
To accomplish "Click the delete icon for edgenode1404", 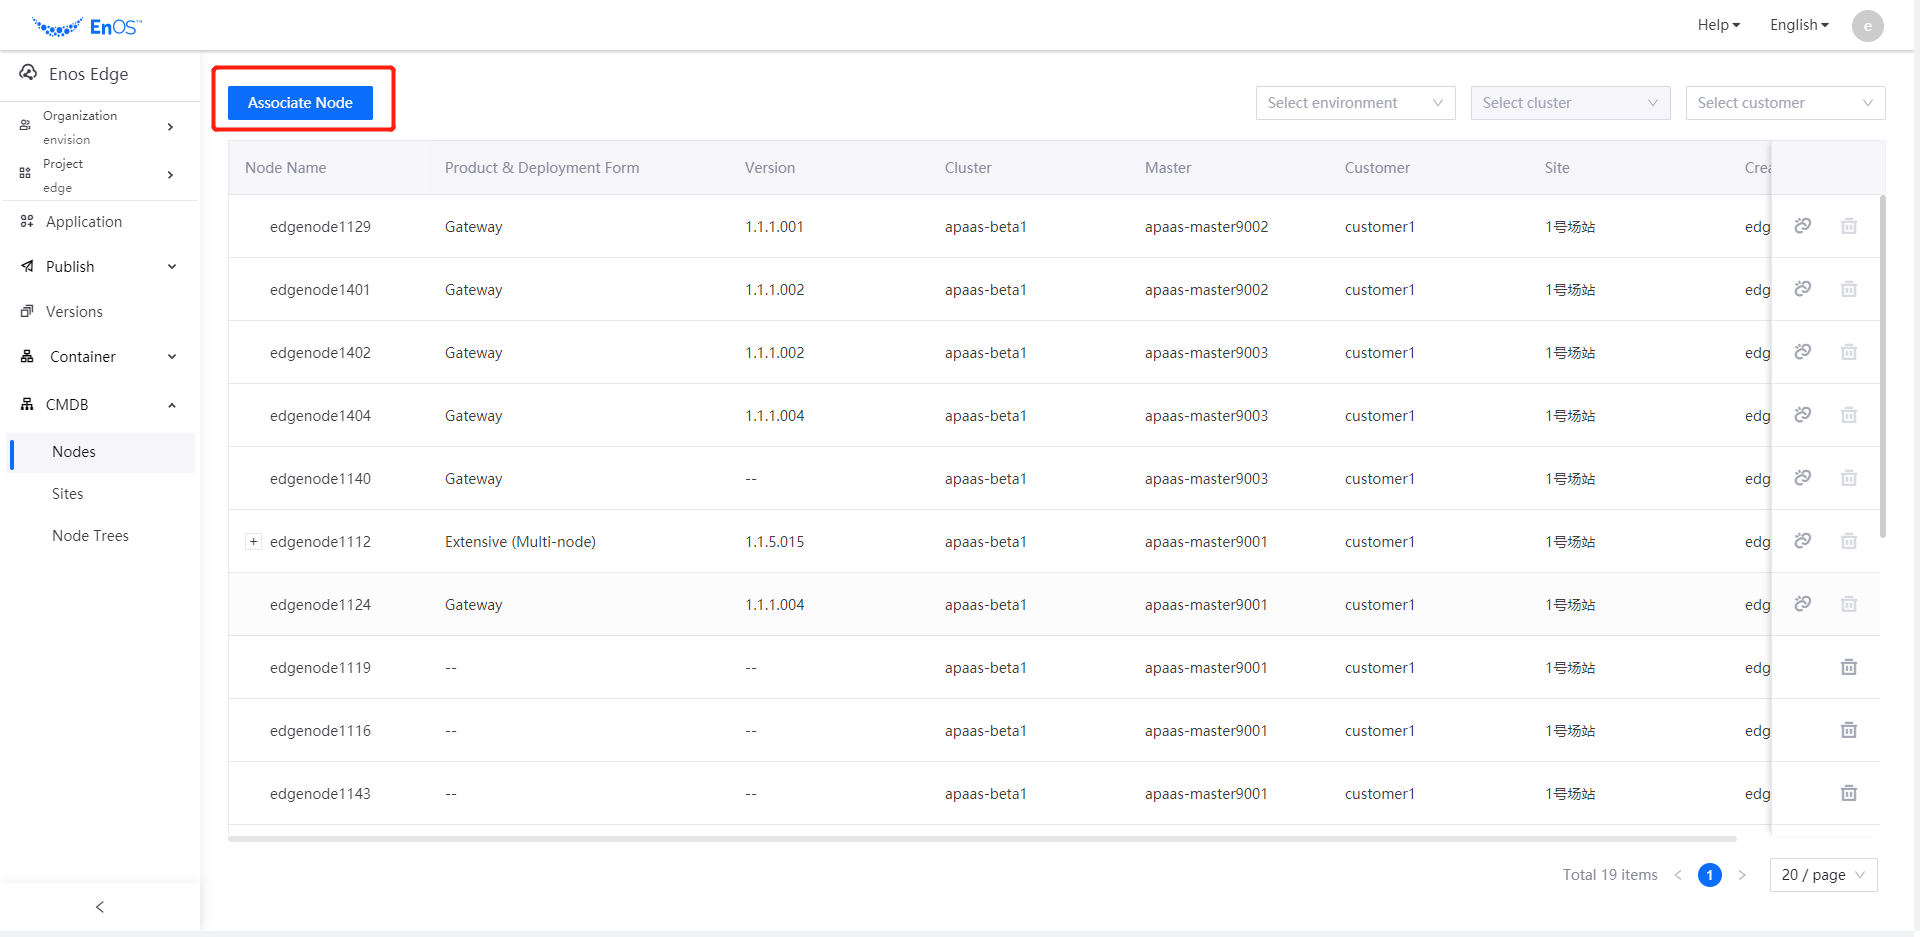I will point(1849,415).
